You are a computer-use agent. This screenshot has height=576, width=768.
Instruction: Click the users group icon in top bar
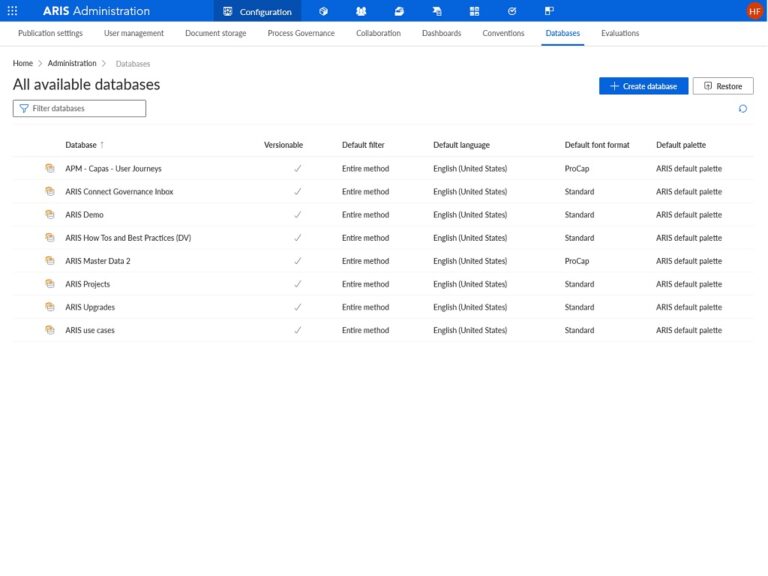pos(361,11)
